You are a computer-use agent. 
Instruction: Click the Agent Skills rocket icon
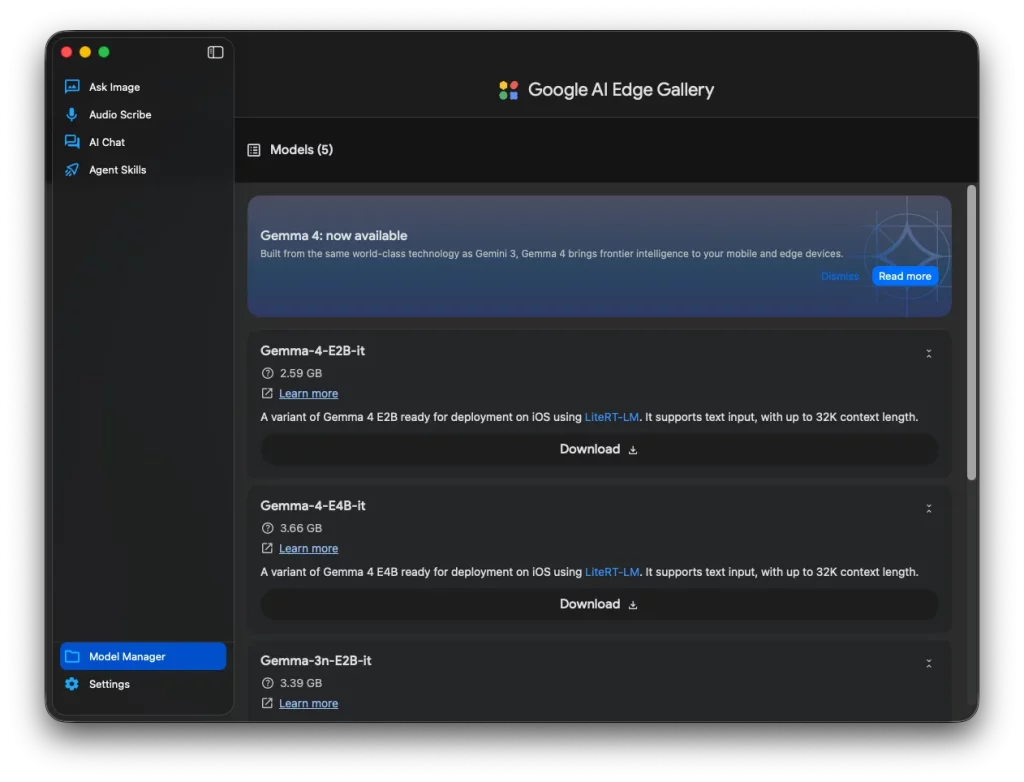pos(72,170)
